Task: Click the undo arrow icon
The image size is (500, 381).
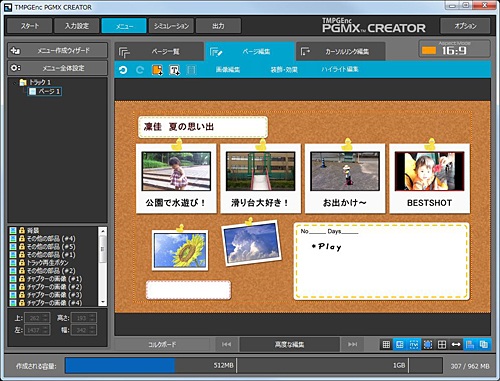Action: pyautogui.click(x=123, y=70)
